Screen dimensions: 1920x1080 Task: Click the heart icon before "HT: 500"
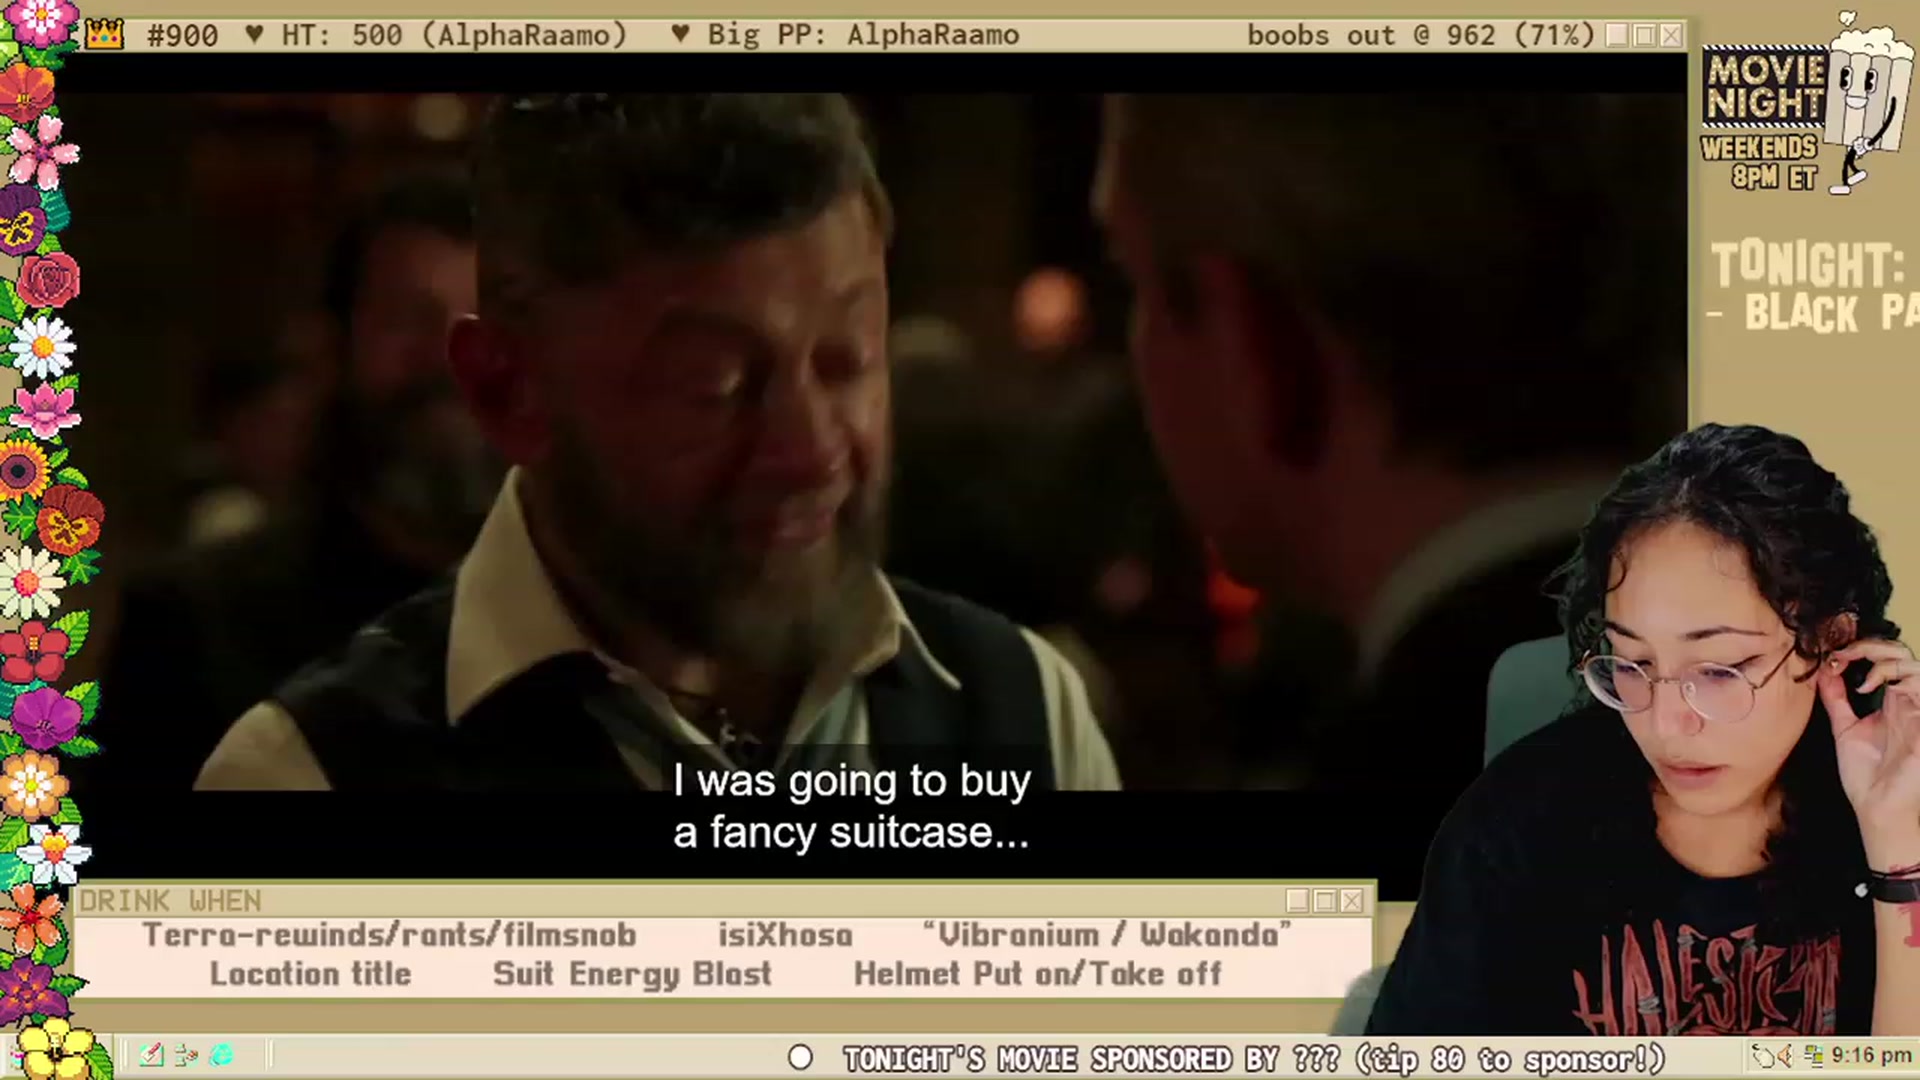(254, 35)
